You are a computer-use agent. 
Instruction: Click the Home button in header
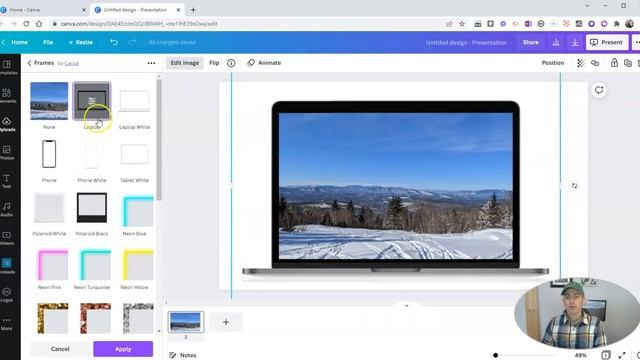point(19,42)
